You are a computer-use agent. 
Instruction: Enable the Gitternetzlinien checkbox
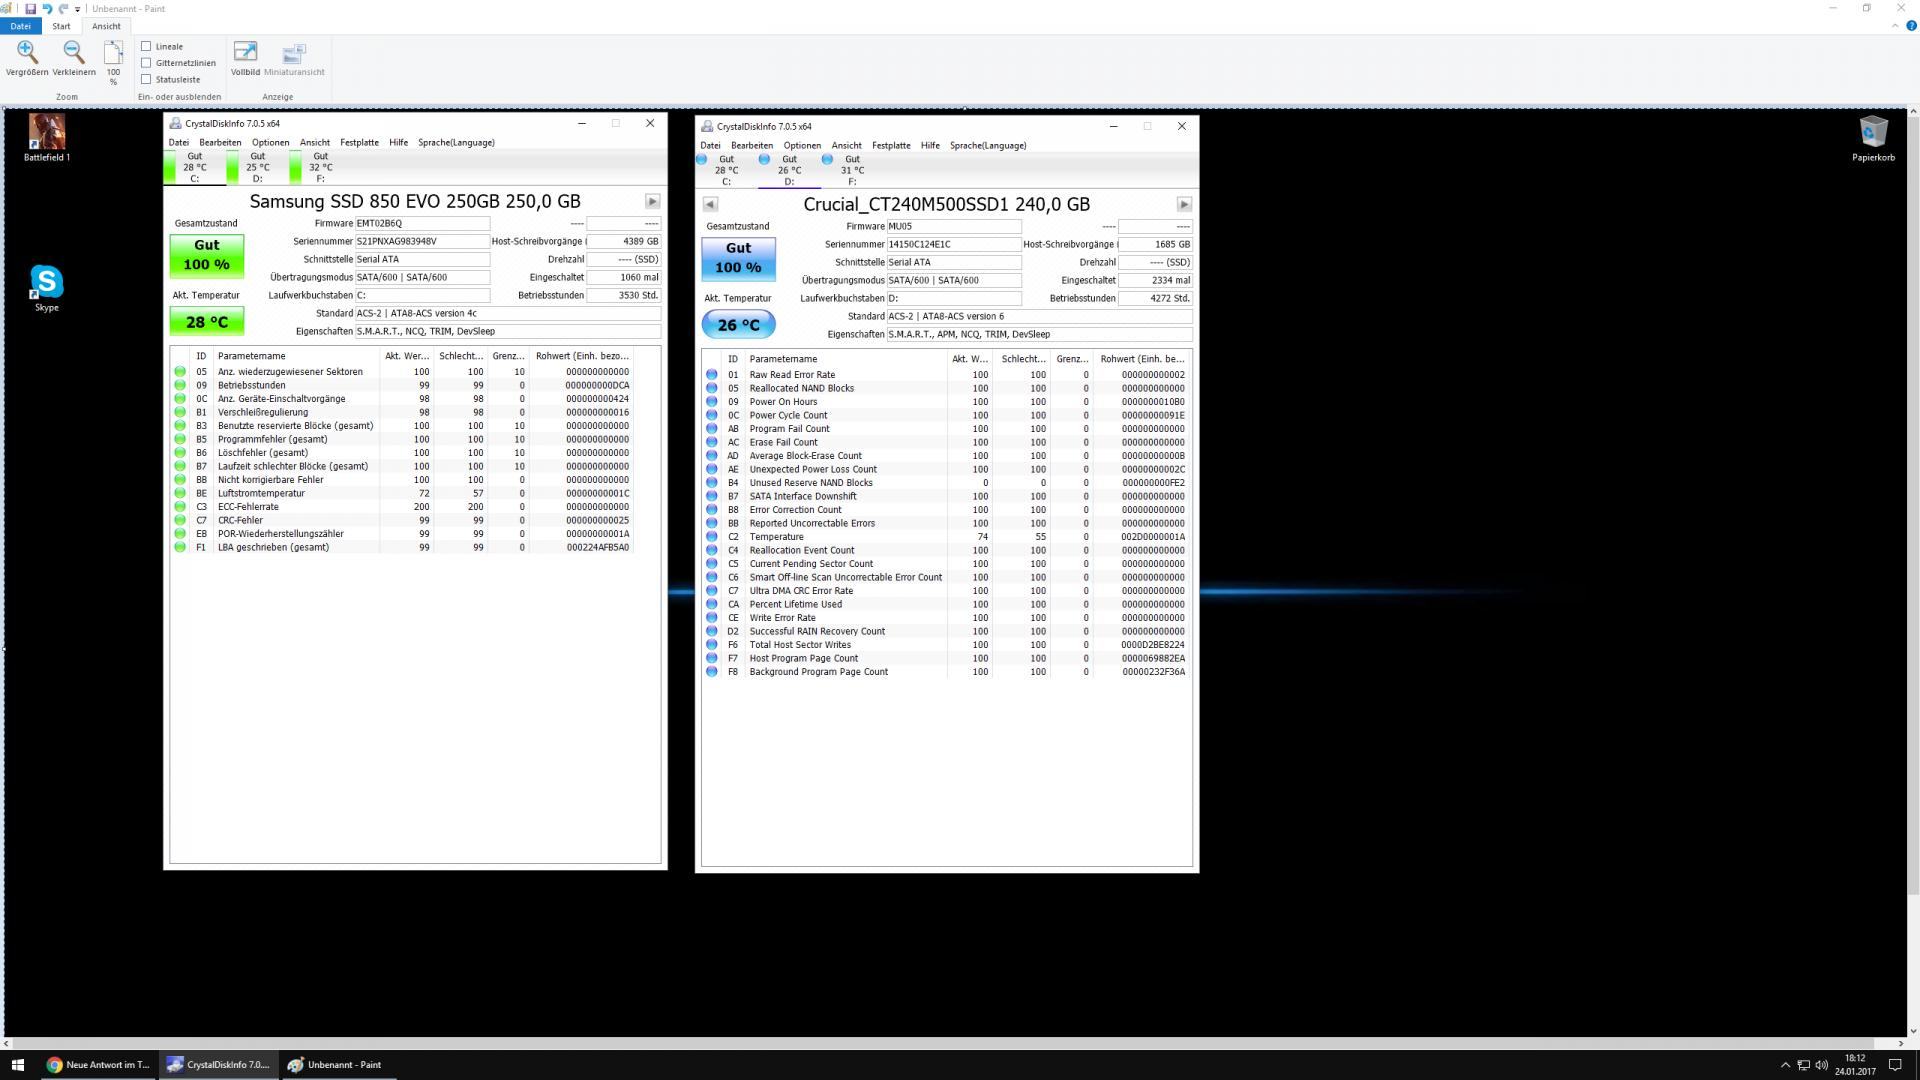(147, 63)
